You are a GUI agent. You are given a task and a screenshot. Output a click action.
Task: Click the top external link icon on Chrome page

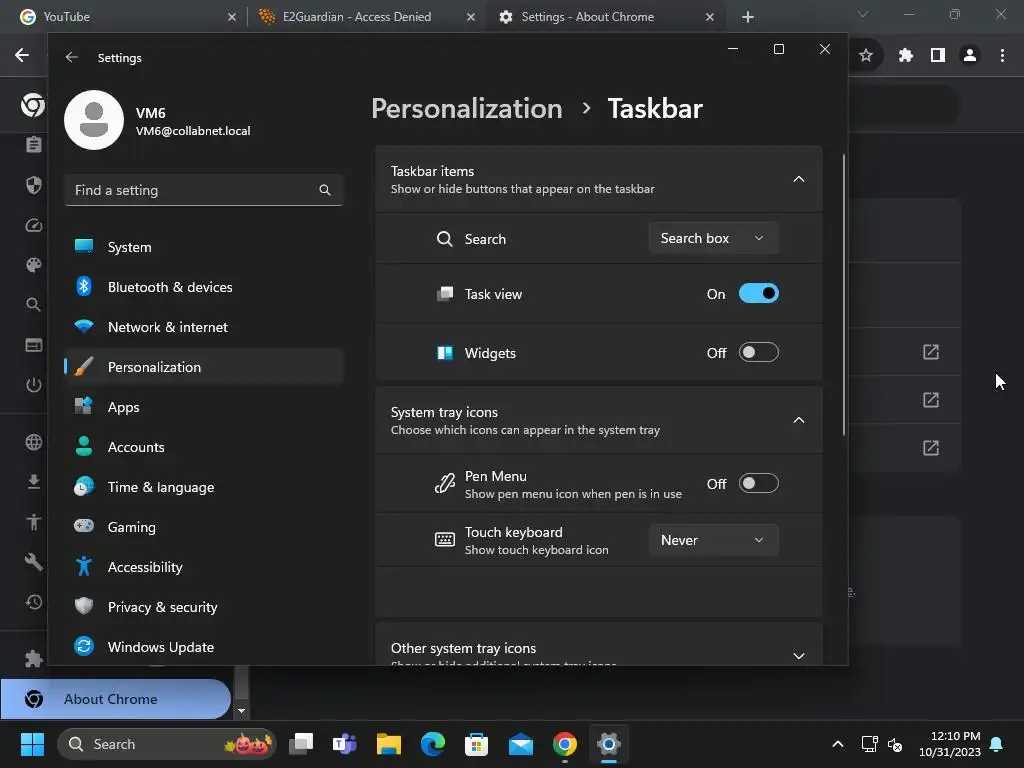point(931,352)
